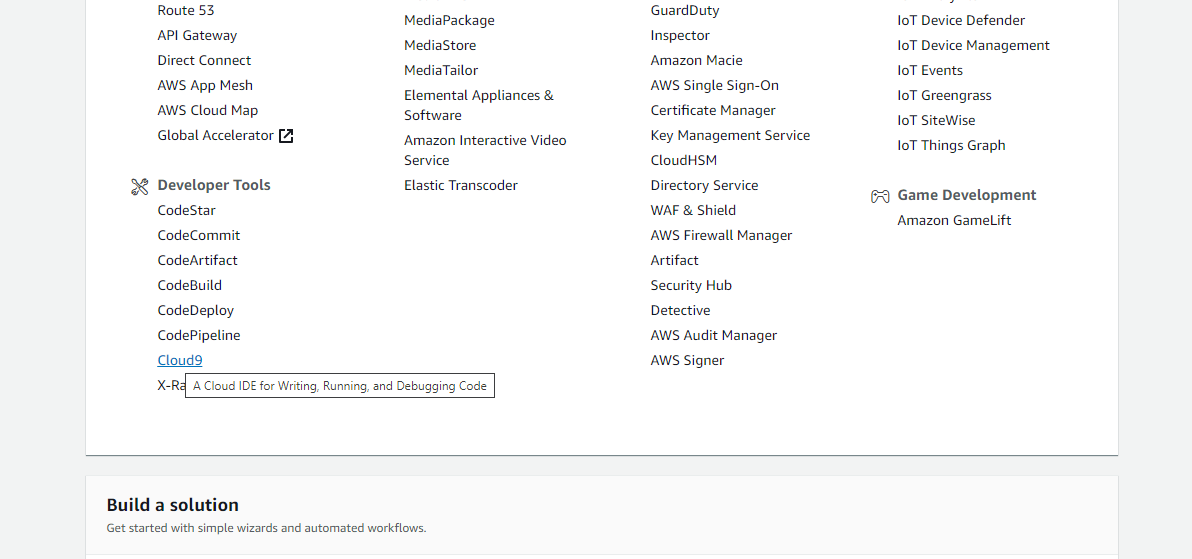Click the Developer Tools category heading
Screen dimensions: 1192x559
coord(214,186)
